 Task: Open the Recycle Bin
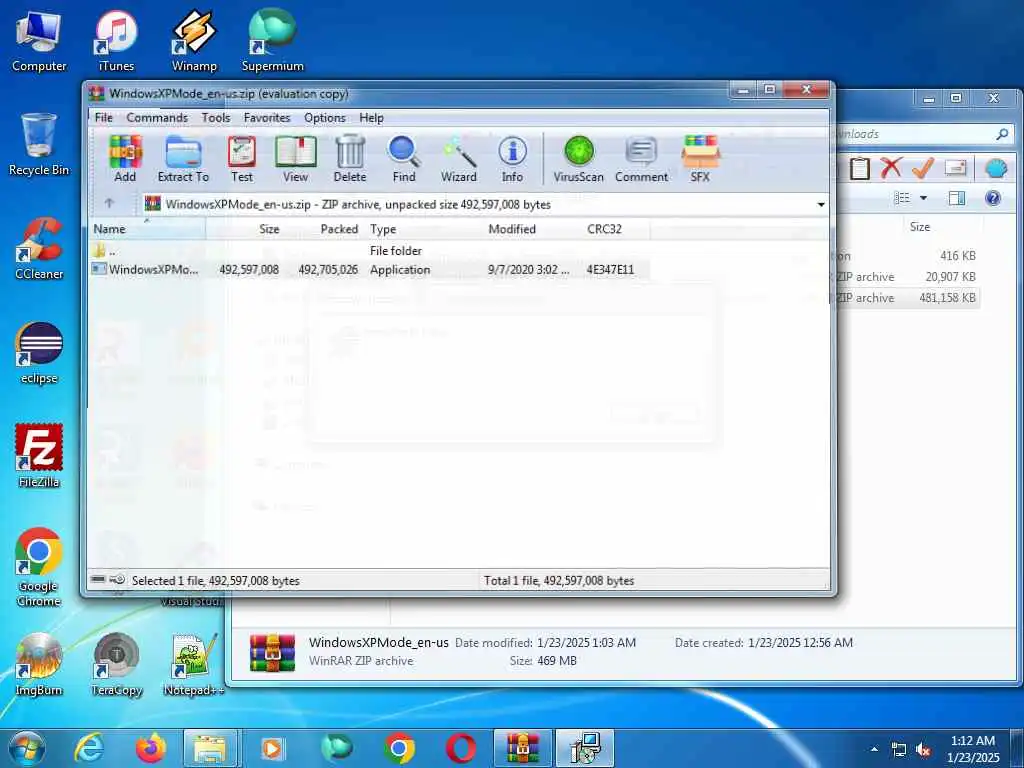[x=39, y=144]
